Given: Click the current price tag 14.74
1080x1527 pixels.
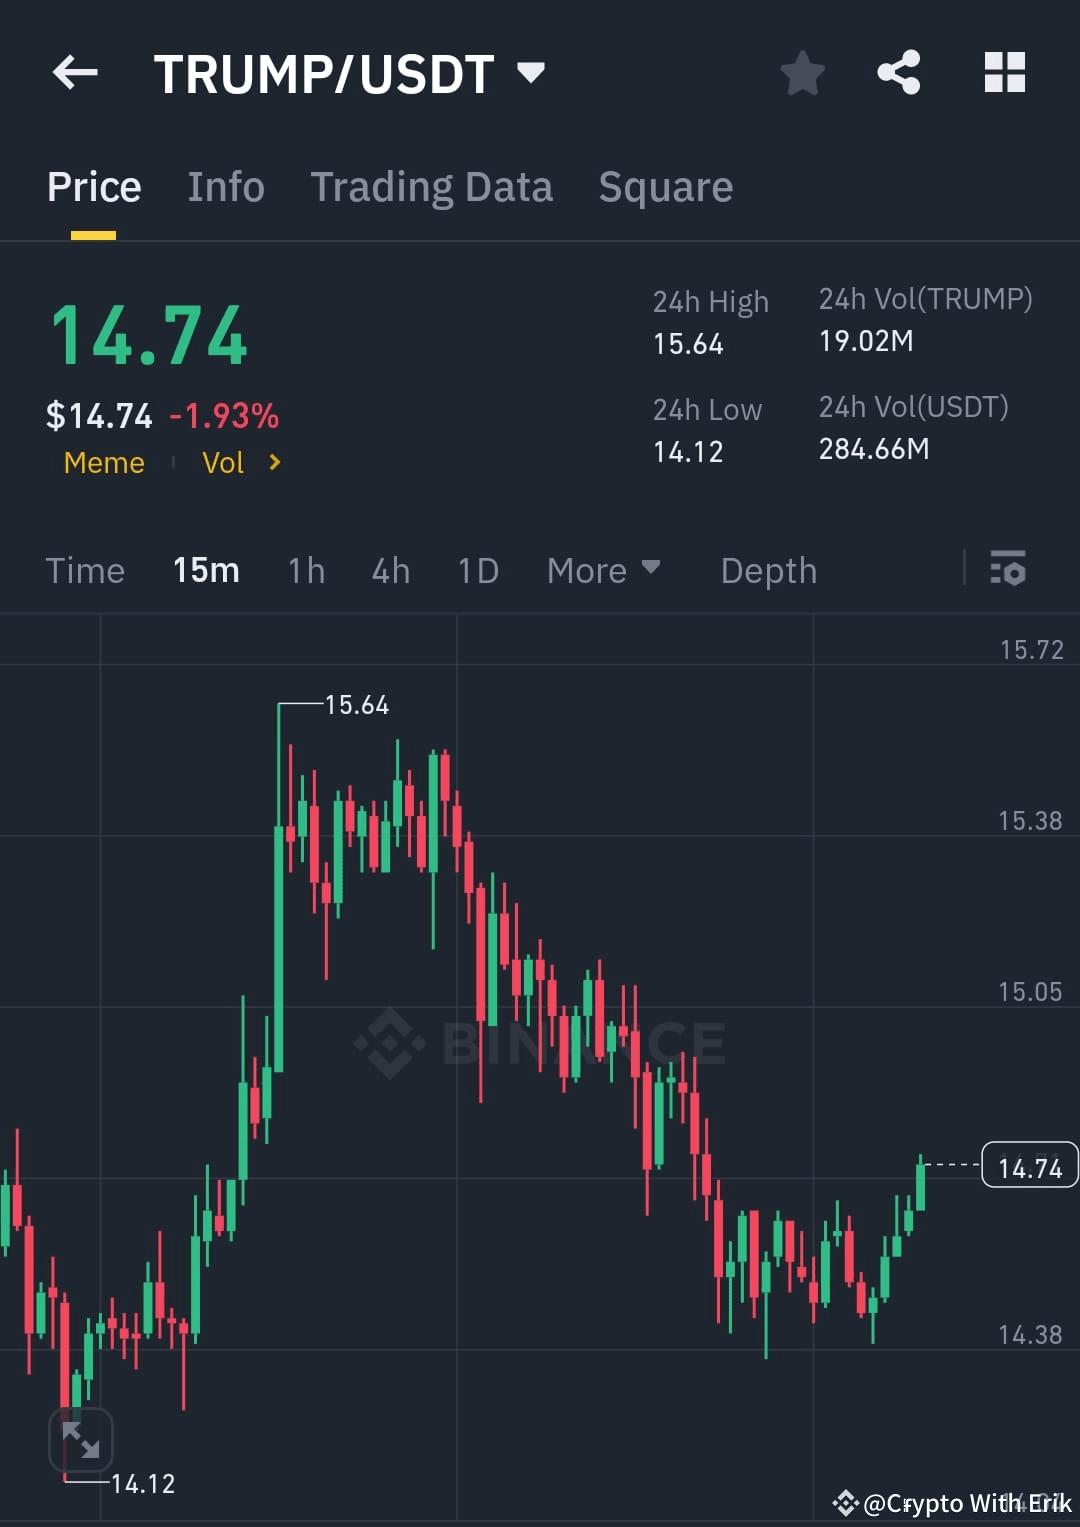Looking at the screenshot, I should 1030,1165.
